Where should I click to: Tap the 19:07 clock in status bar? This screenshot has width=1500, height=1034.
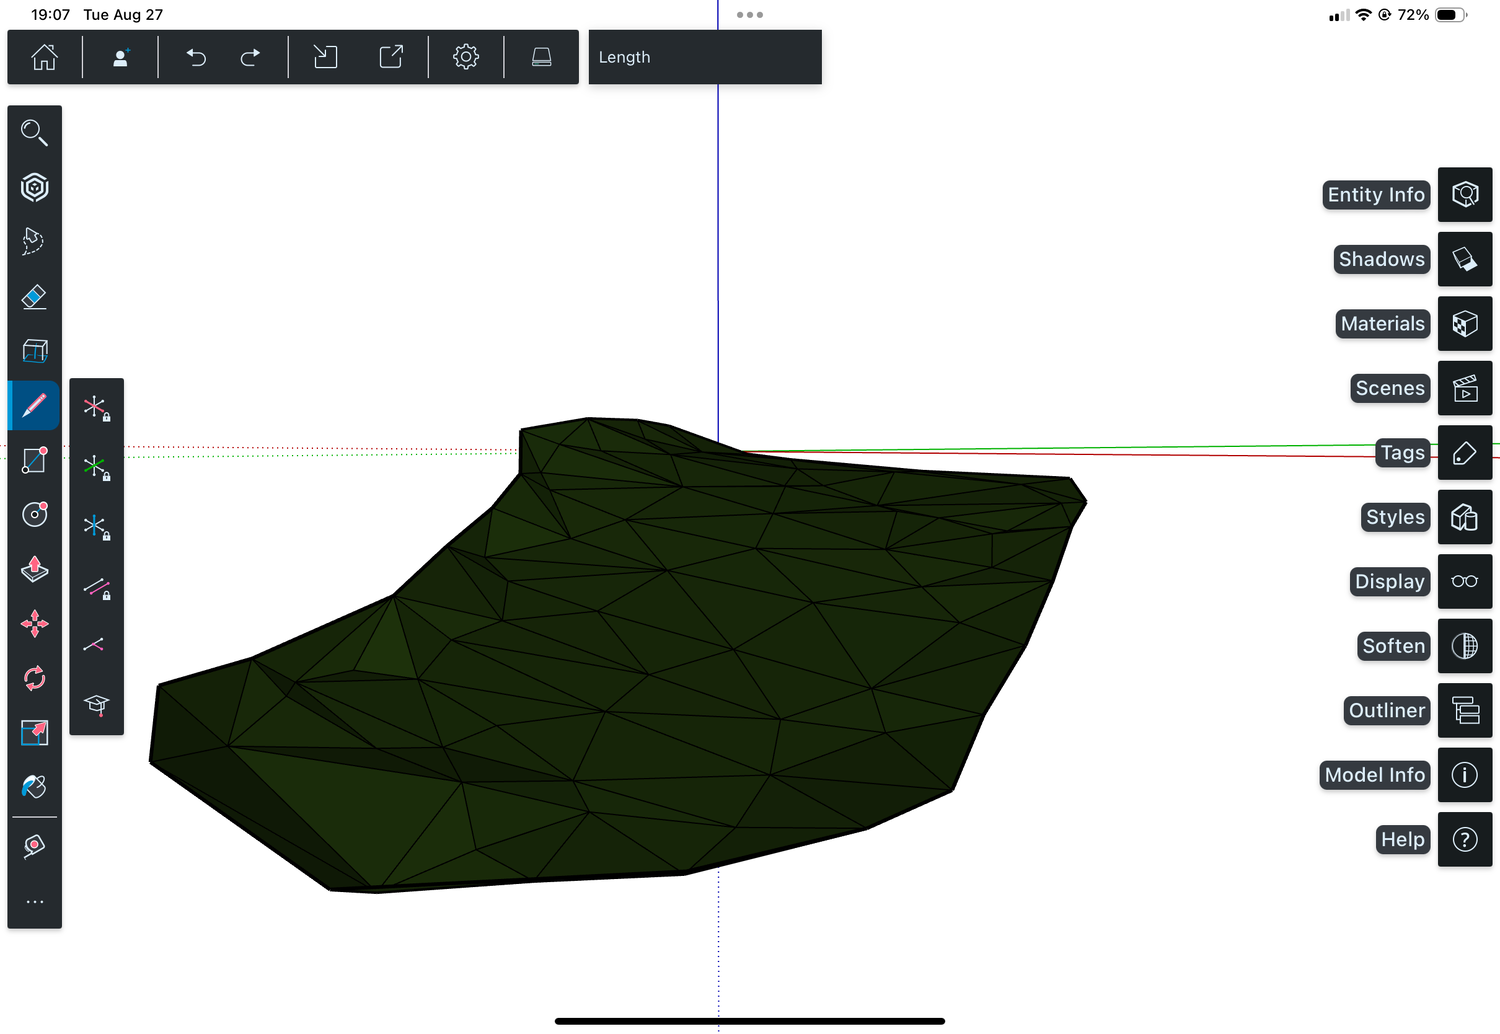click(x=50, y=15)
